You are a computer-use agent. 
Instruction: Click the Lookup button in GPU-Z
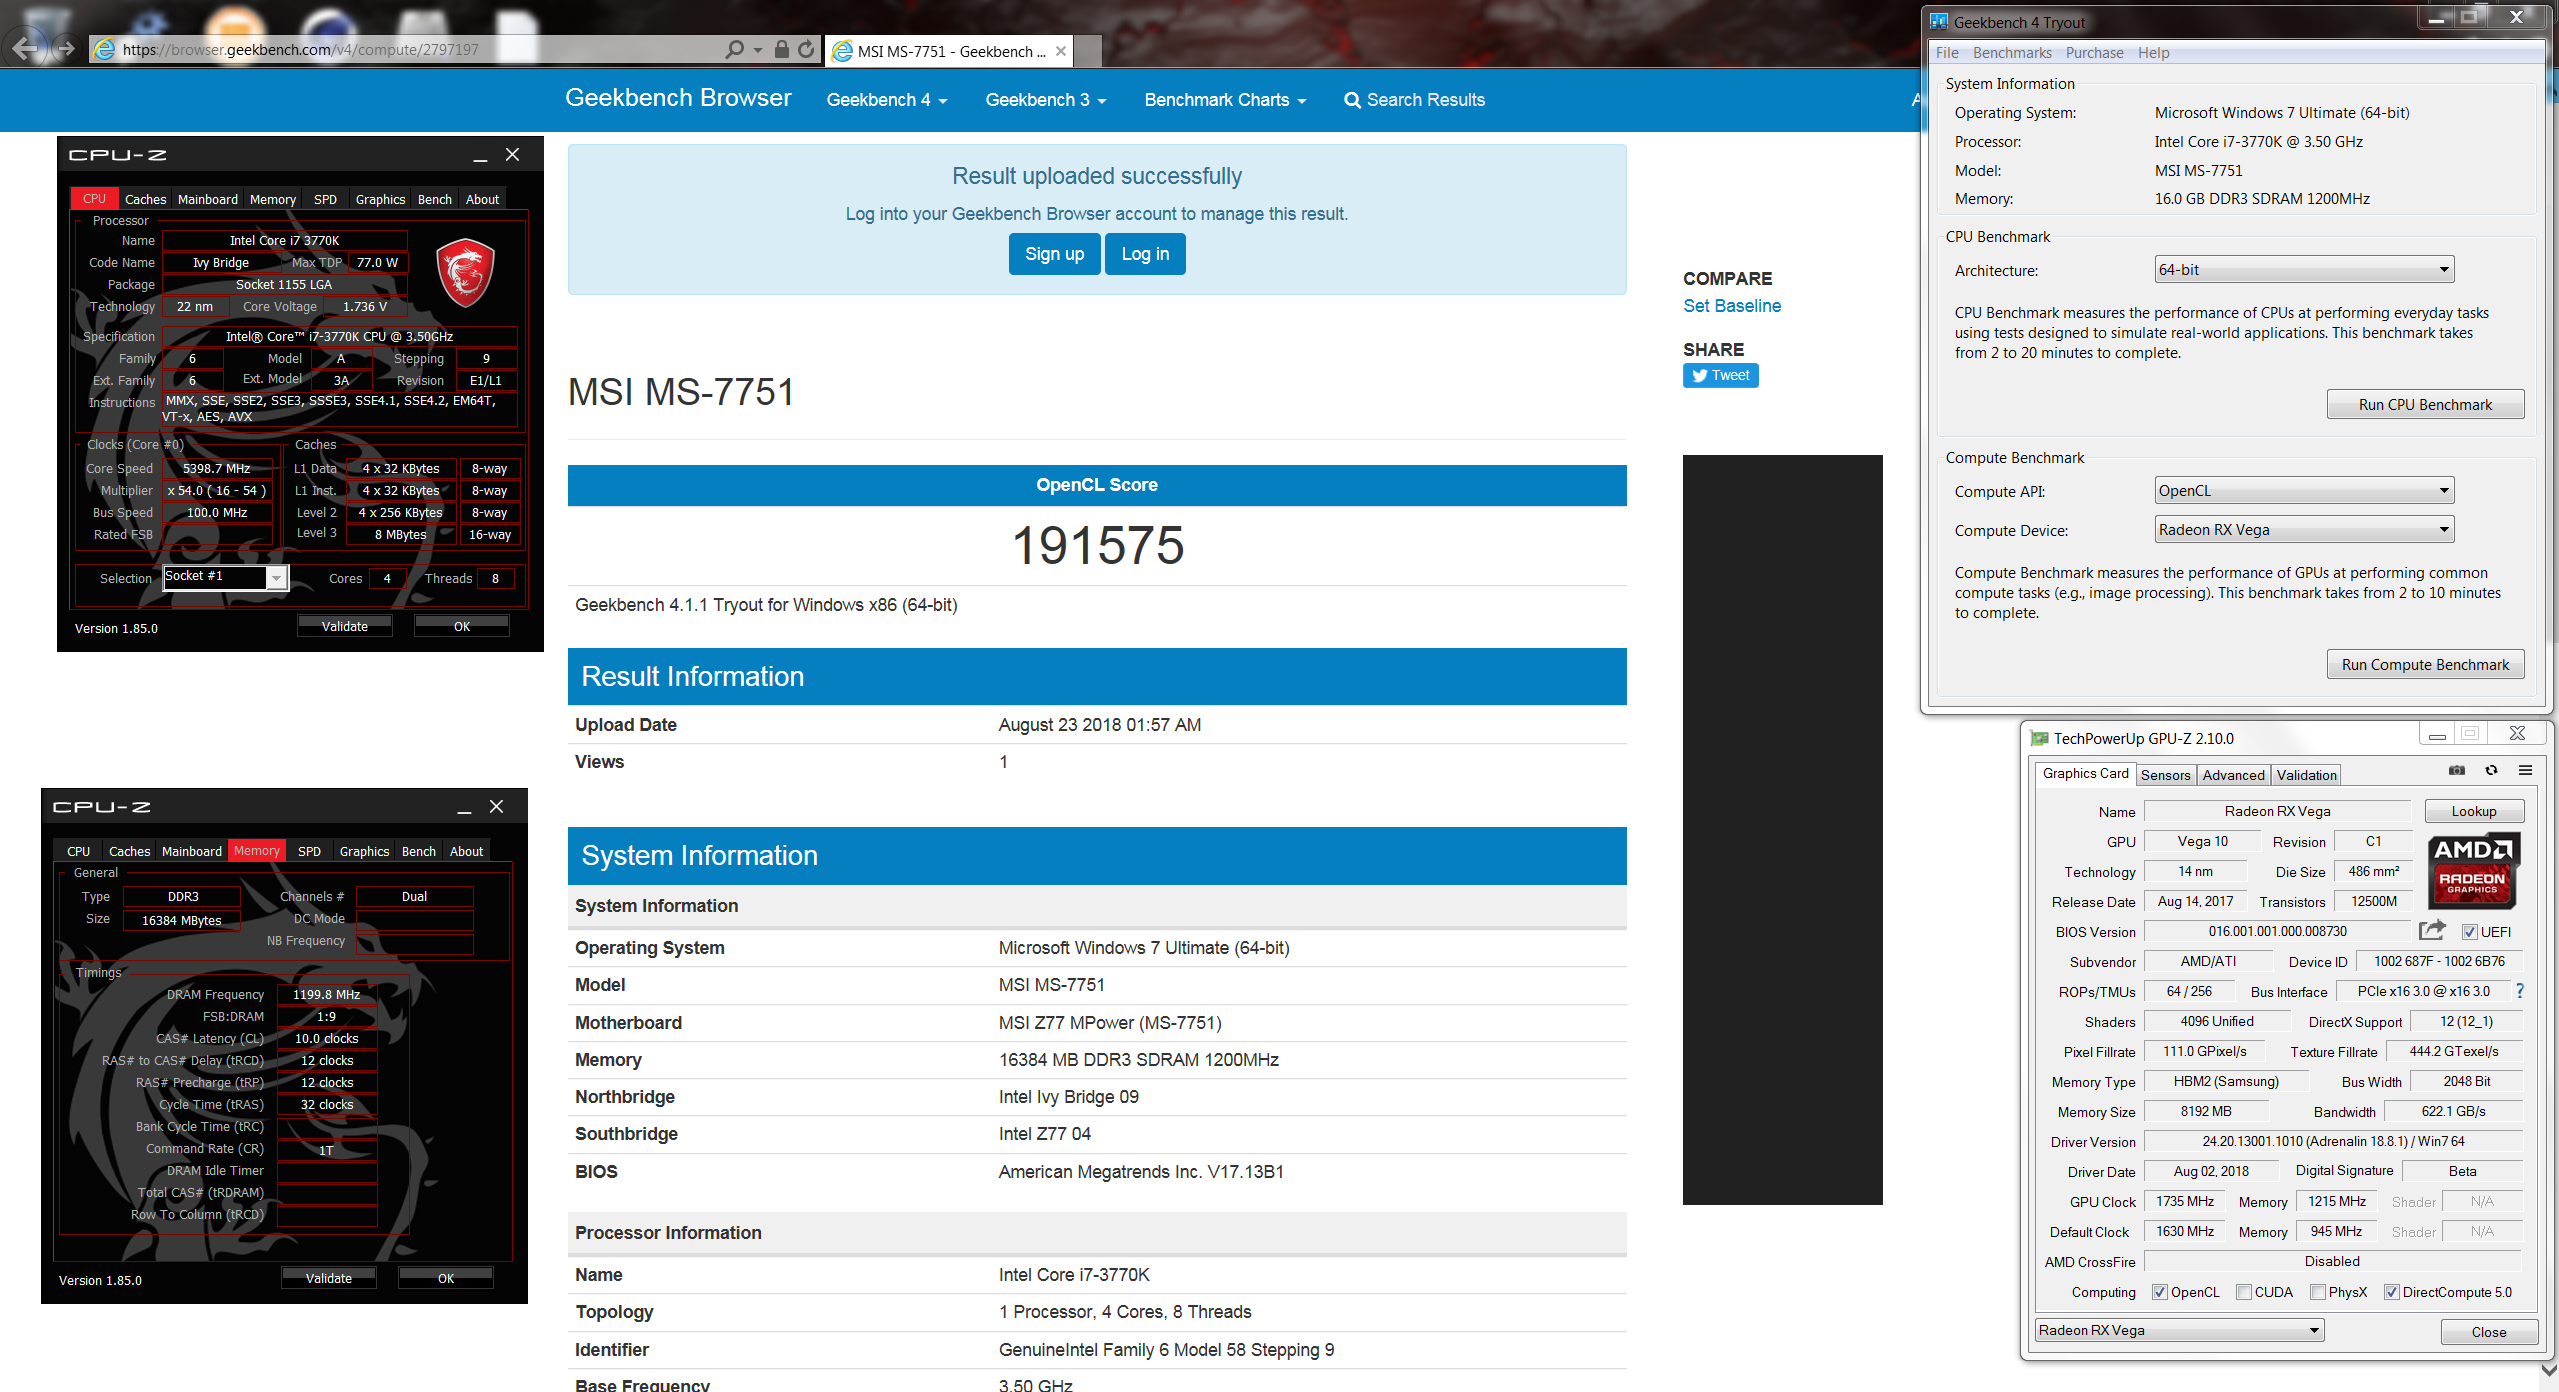2474,811
